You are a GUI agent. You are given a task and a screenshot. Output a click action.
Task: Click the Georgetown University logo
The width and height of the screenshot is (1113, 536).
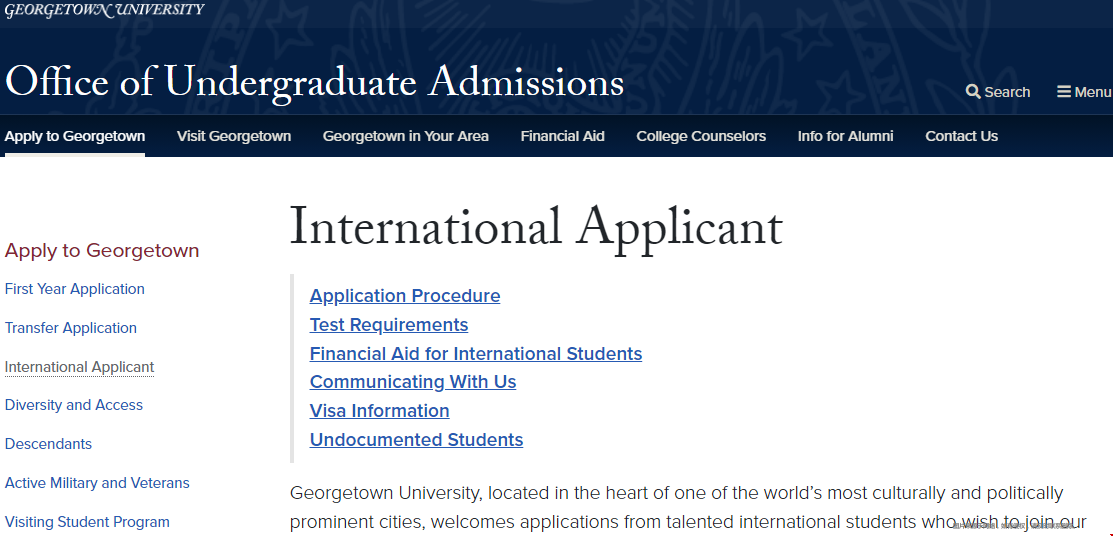pyautogui.click(x=104, y=9)
